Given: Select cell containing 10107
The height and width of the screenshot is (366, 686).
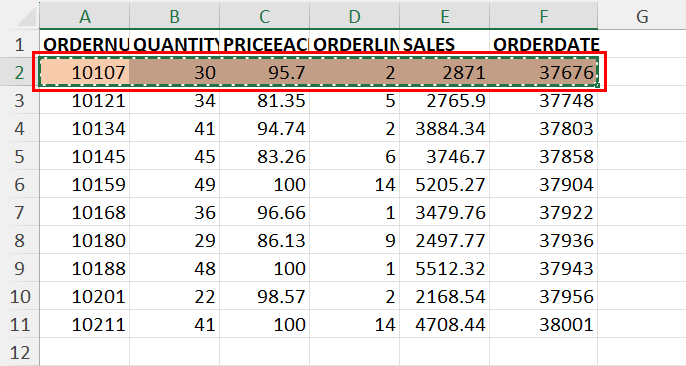Looking at the screenshot, I should coord(84,72).
